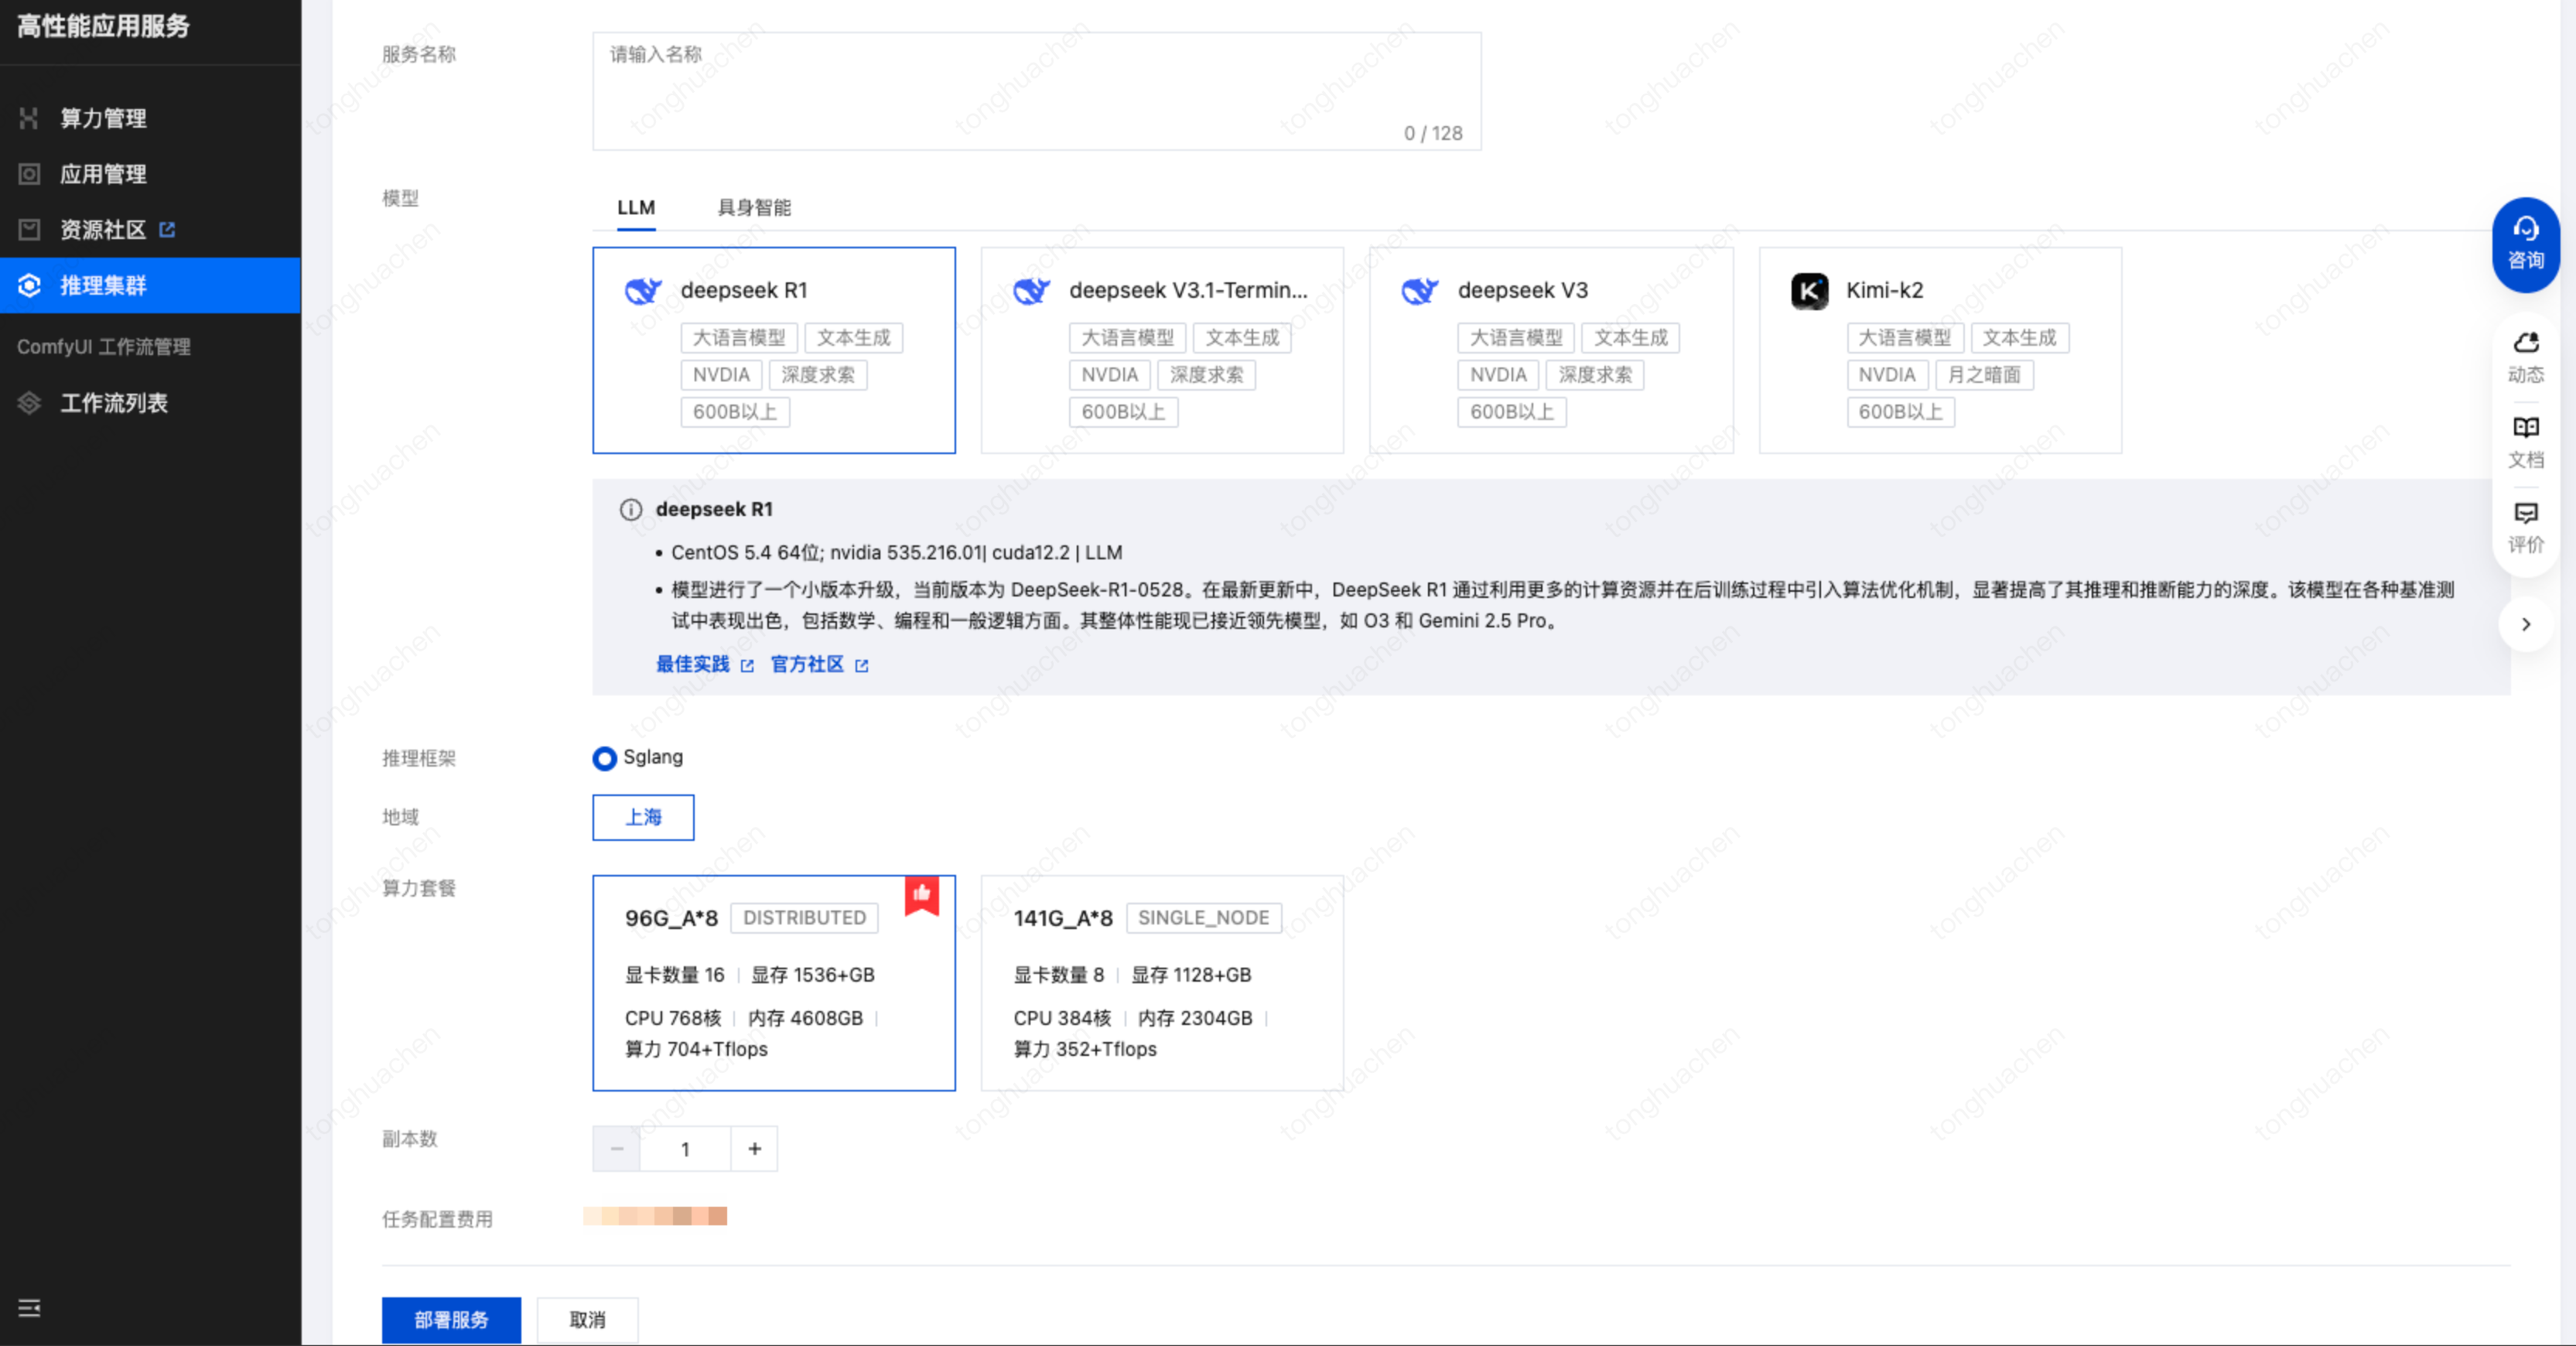Click the 部署服务 deploy button
Image resolution: width=2576 pixels, height=1346 pixels.
click(451, 1319)
